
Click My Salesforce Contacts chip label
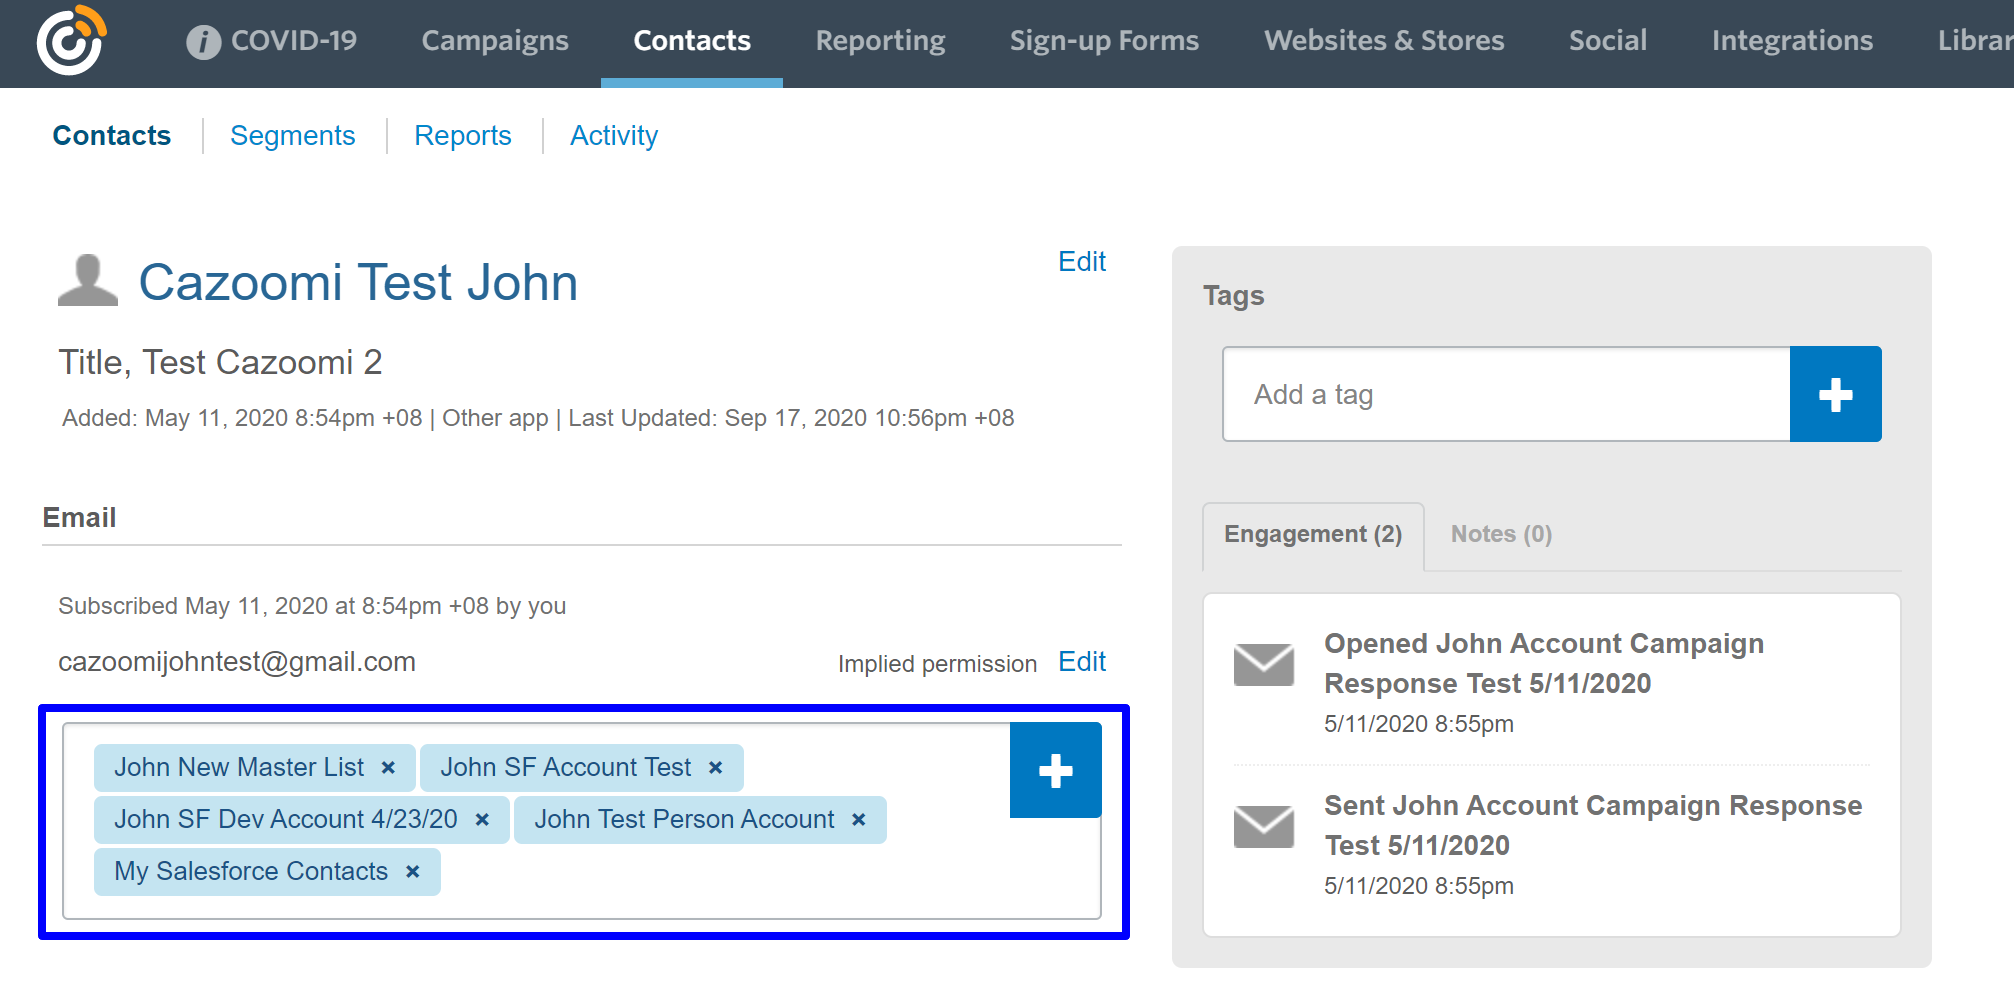click(x=251, y=872)
